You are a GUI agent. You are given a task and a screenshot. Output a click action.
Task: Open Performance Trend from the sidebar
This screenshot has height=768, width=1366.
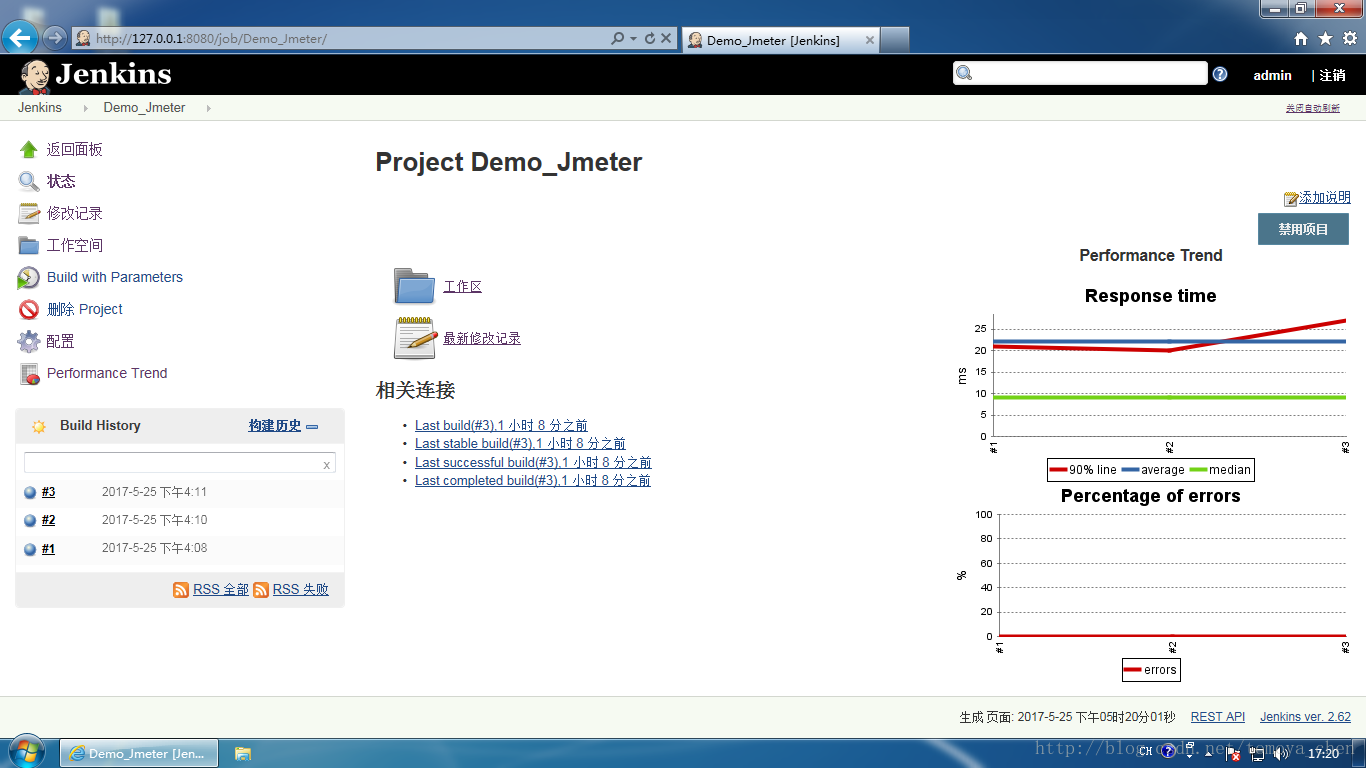pos(107,374)
